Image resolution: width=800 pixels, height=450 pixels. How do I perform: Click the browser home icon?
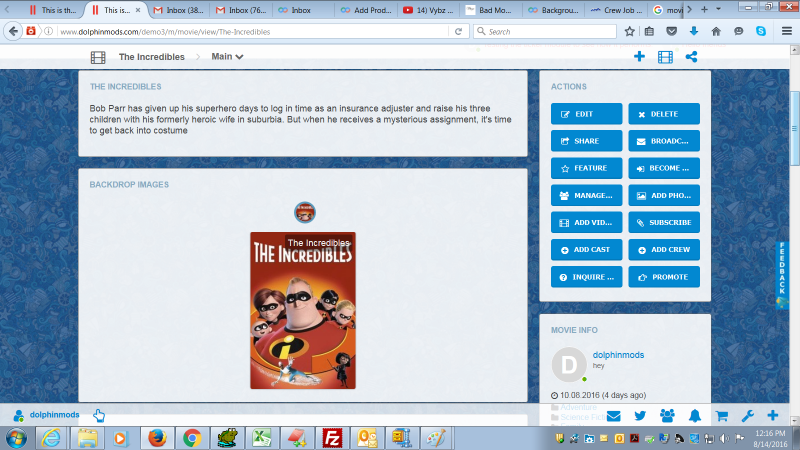[x=716, y=31]
